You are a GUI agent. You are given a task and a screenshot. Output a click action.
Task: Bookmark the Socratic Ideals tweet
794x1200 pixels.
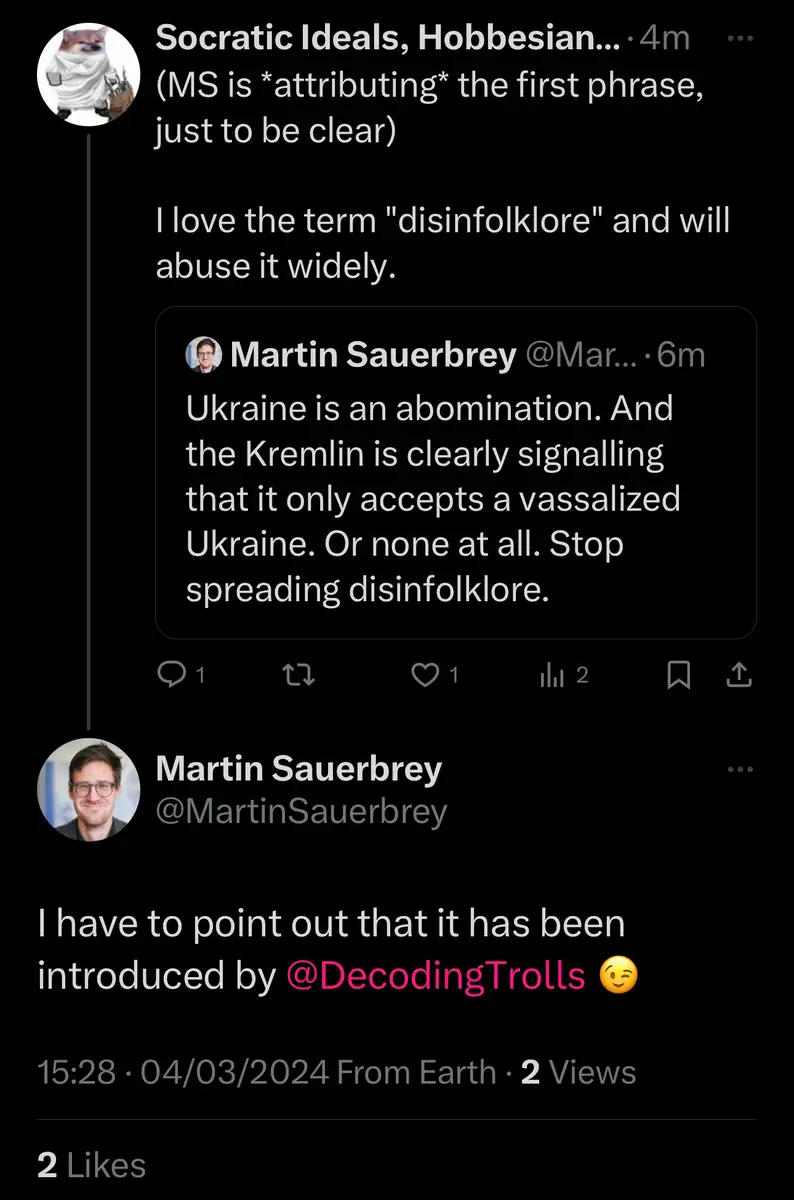[678, 677]
